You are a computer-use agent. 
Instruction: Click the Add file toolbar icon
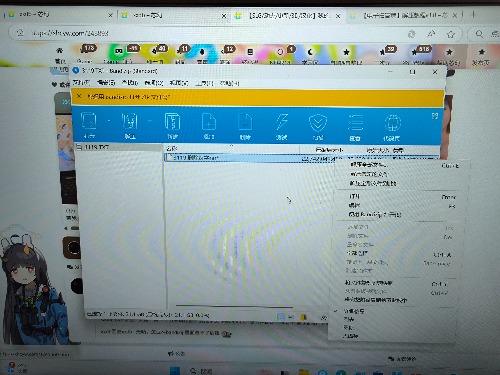point(209,125)
